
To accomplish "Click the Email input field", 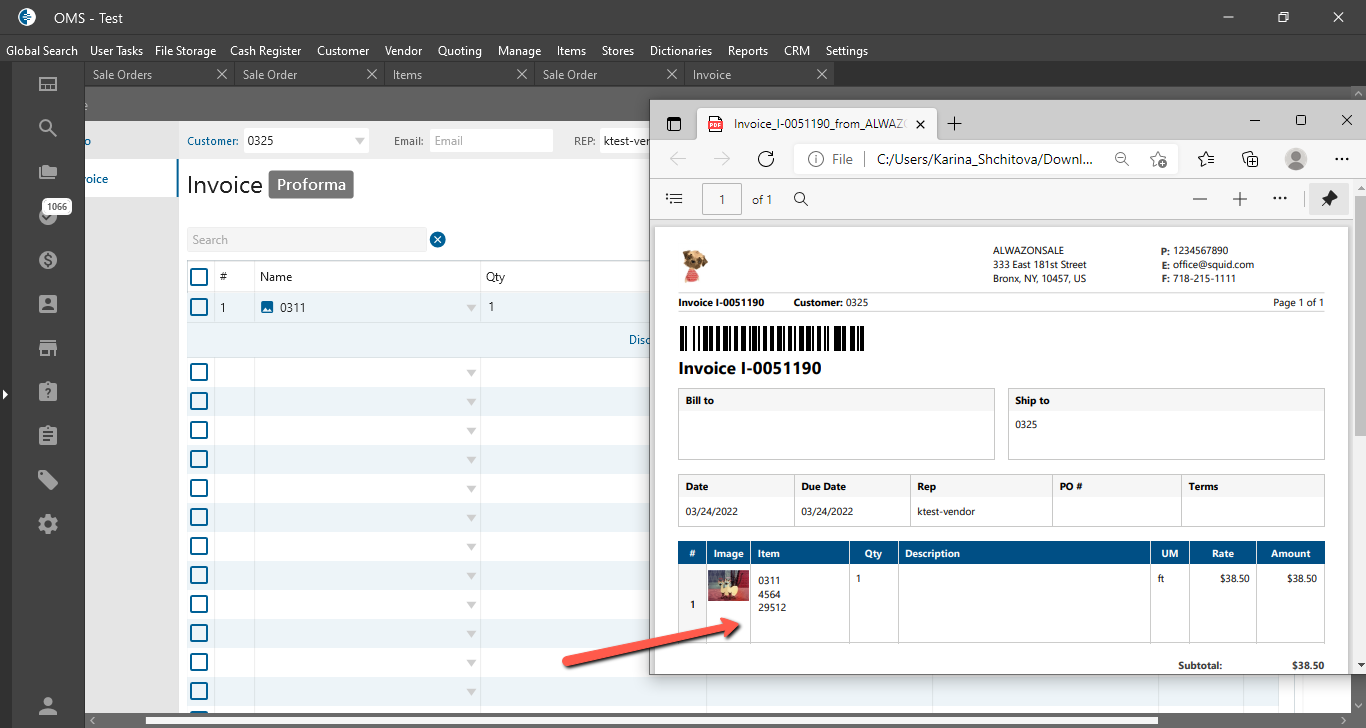I will (x=490, y=141).
